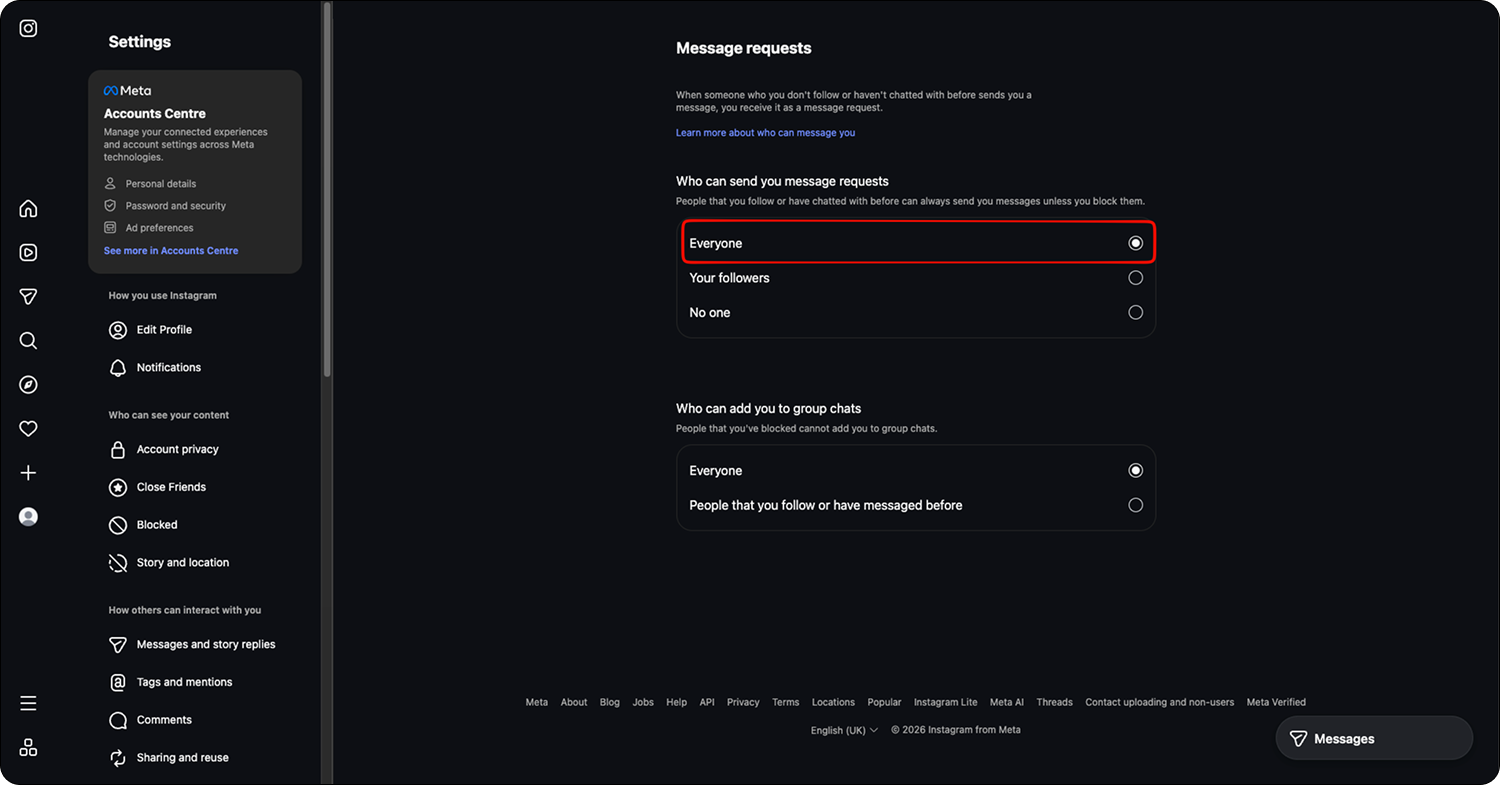Open the Reels icon in sidebar
1500x785 pixels.
pos(28,253)
